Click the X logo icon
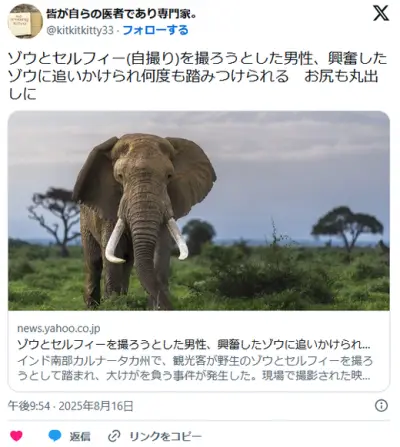This screenshot has width=400, height=447. (x=381, y=14)
